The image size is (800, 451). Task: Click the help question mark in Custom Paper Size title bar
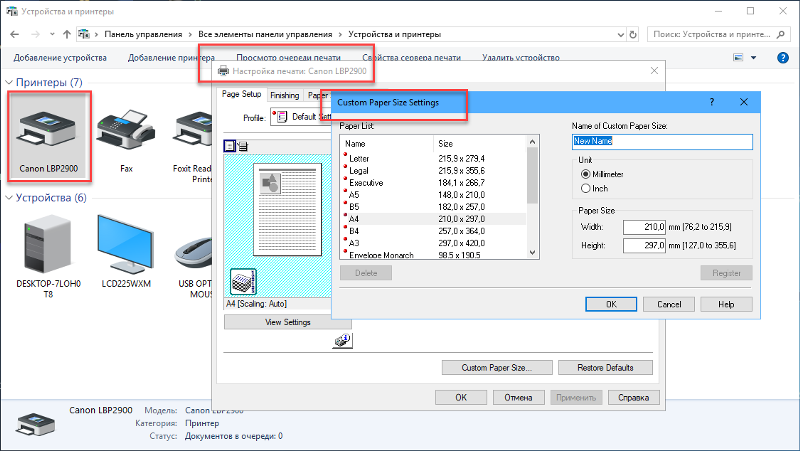click(x=711, y=102)
